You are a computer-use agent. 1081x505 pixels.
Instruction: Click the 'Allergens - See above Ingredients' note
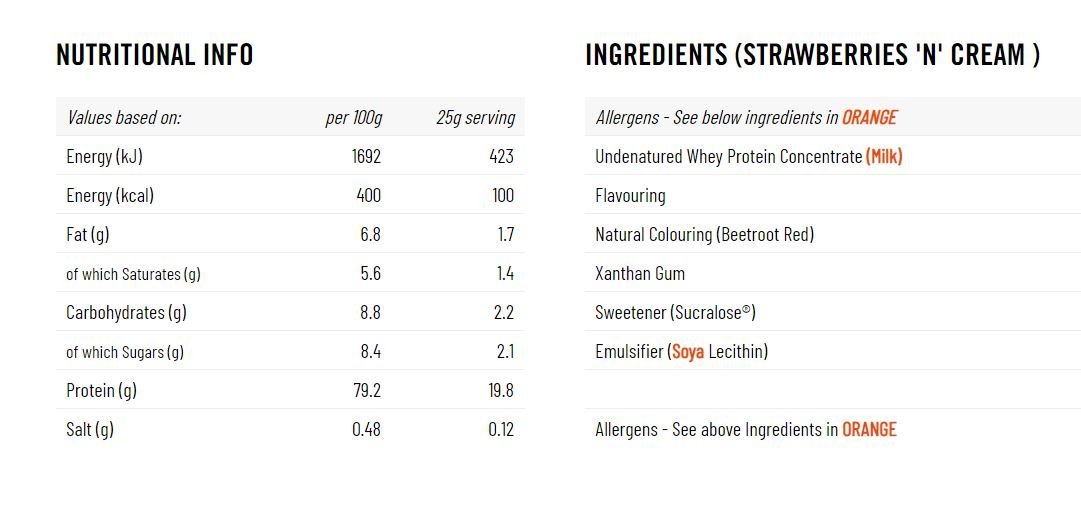745,429
